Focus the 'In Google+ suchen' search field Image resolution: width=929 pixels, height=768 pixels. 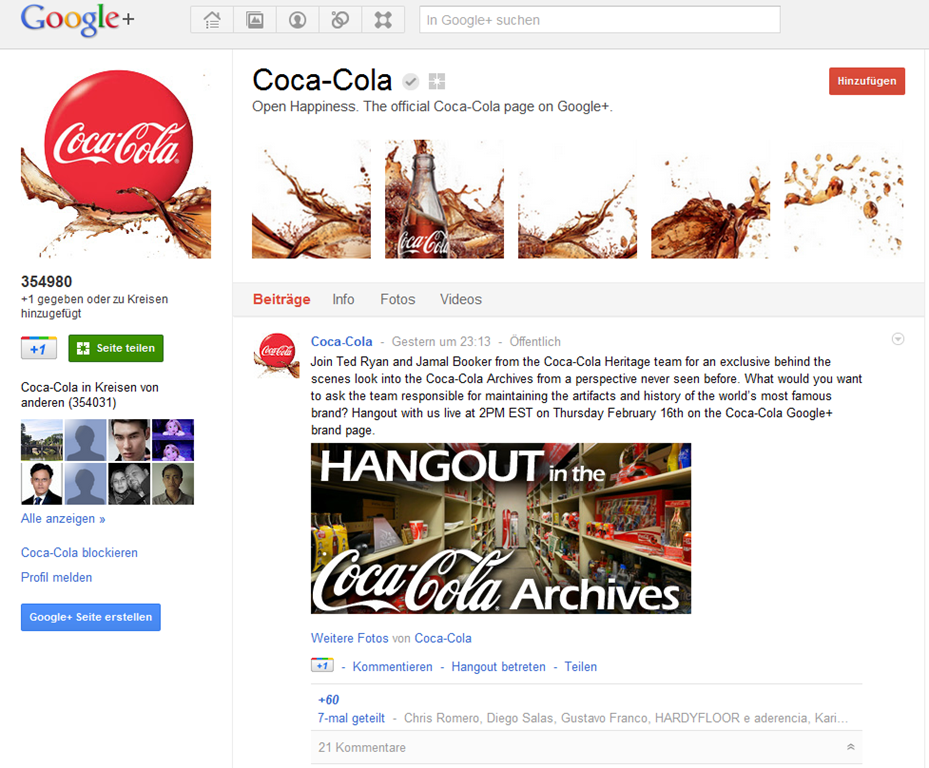click(600, 20)
